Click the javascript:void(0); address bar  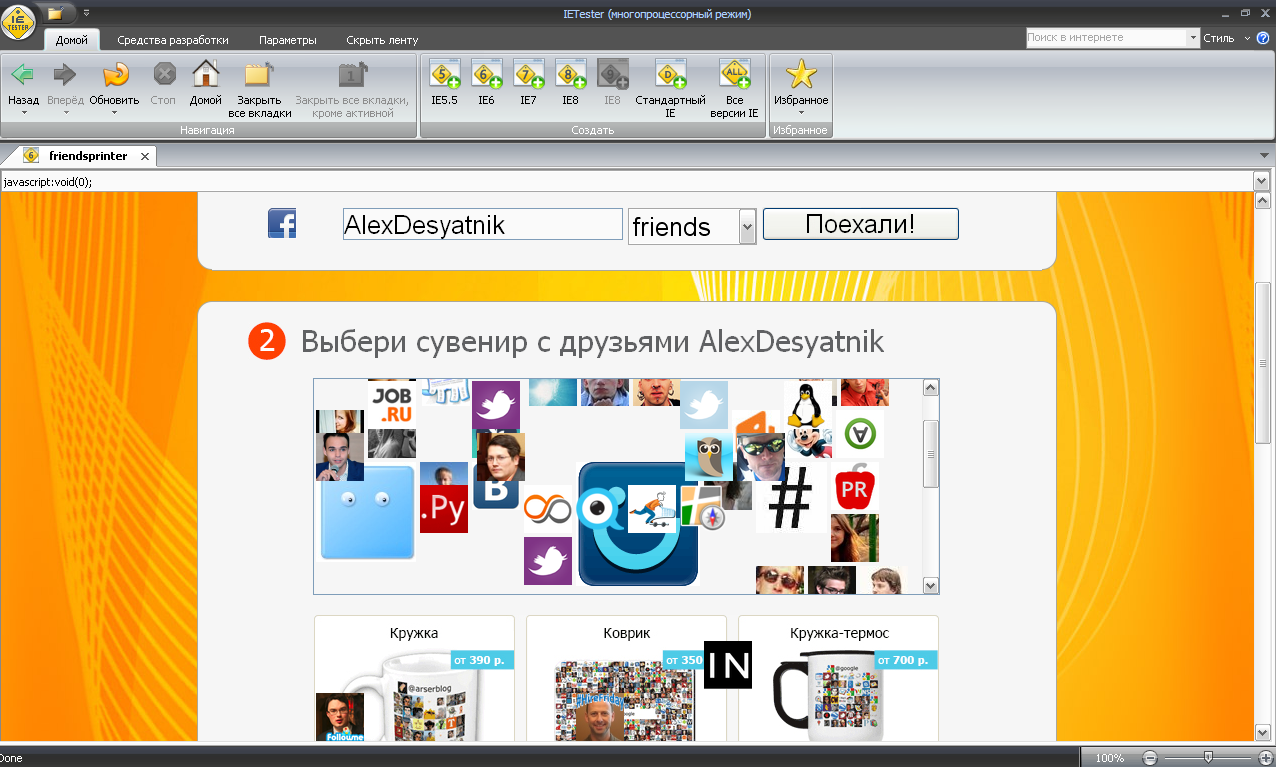coord(627,181)
